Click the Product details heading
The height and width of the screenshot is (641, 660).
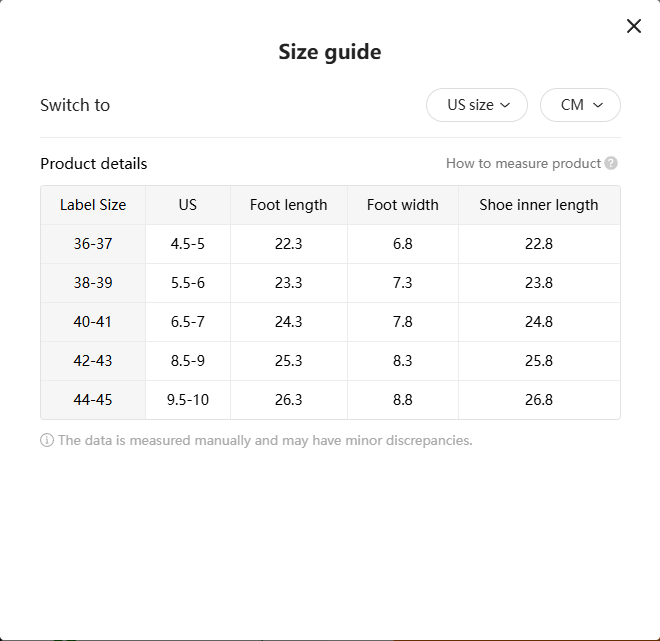[x=94, y=163]
